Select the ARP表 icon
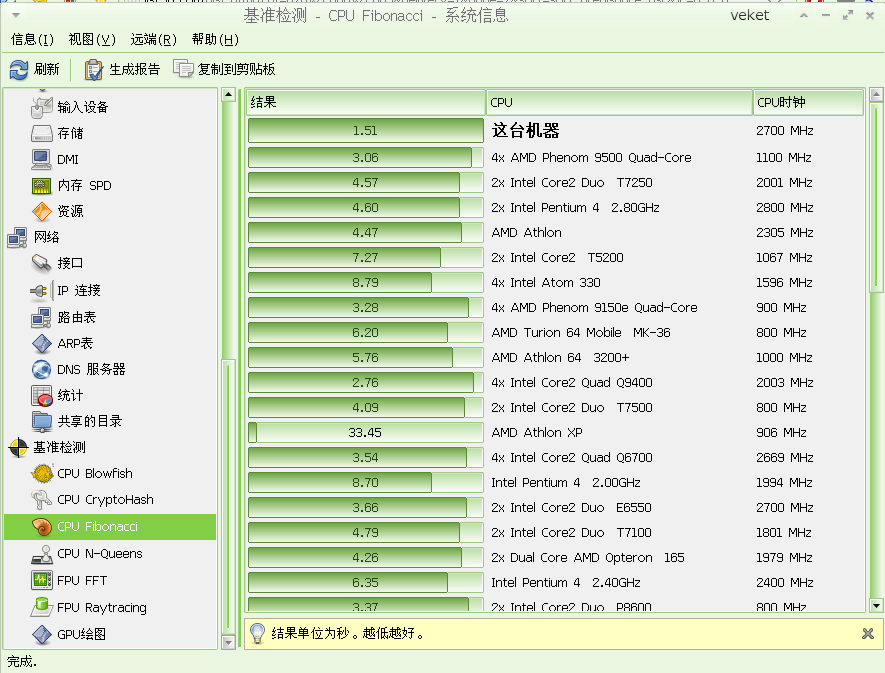This screenshot has height=673, width=885. 42,343
